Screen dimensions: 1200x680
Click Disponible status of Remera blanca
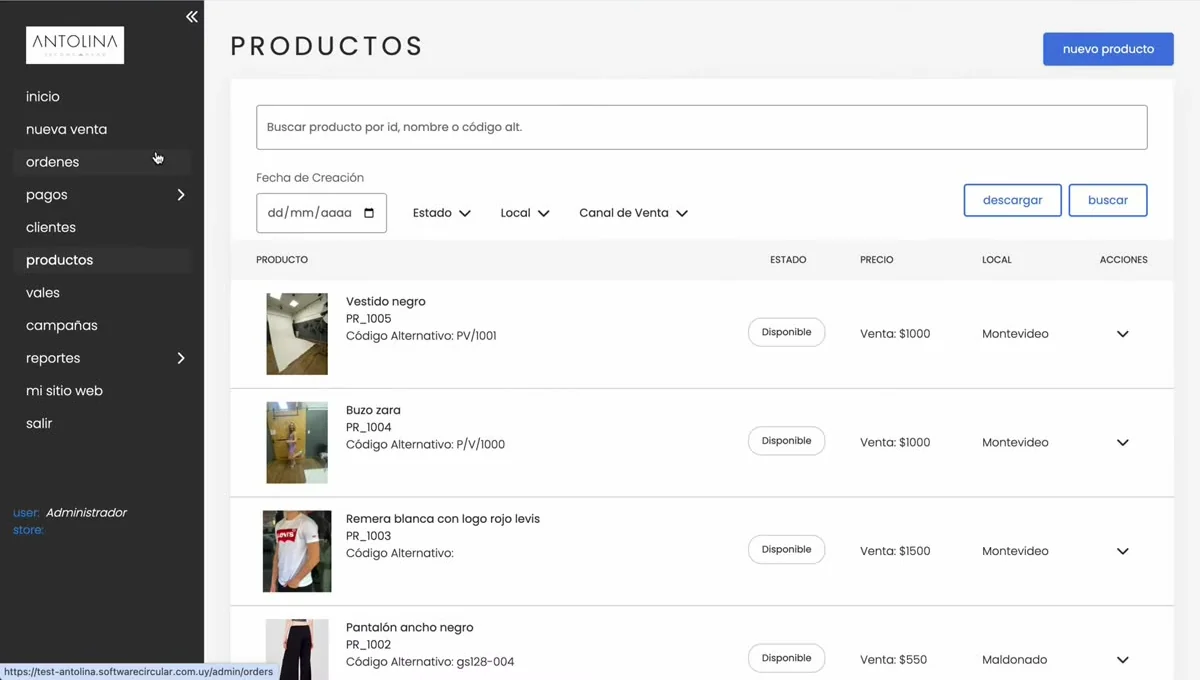[787, 550]
